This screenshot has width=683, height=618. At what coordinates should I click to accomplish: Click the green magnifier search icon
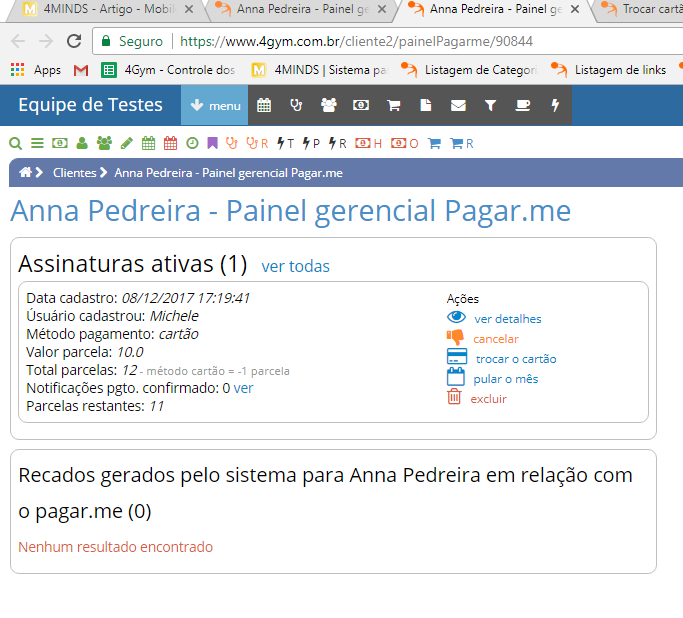pyautogui.click(x=15, y=143)
